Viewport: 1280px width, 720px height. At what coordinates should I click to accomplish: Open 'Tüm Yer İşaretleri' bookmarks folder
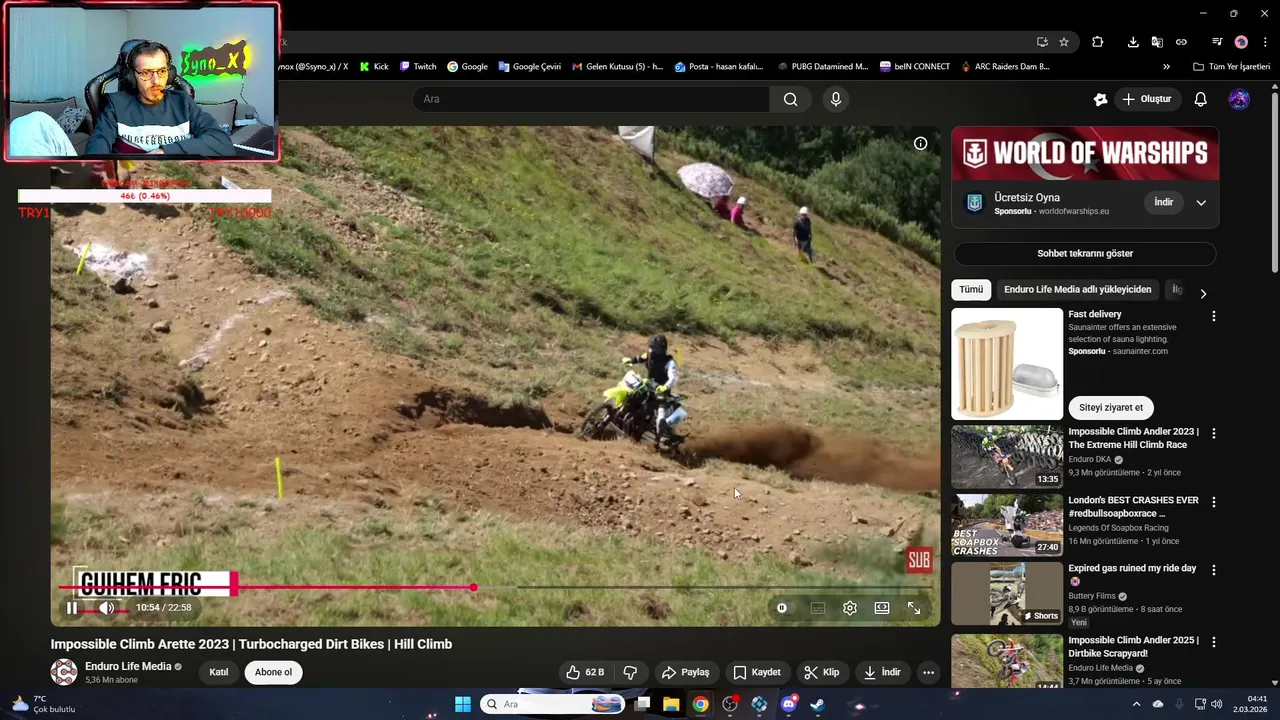coord(1231,67)
